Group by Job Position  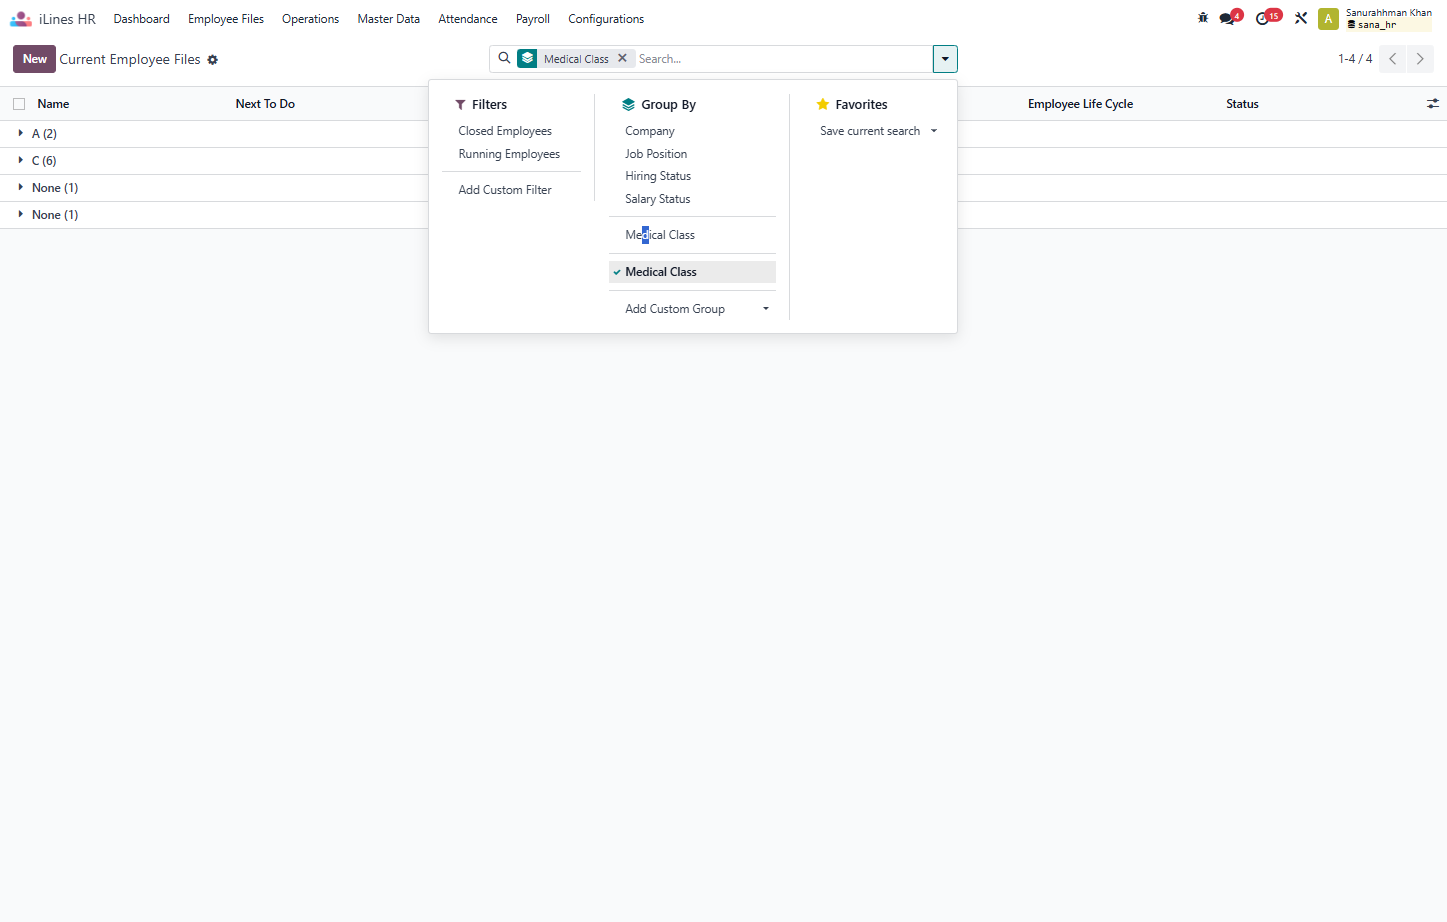656,154
